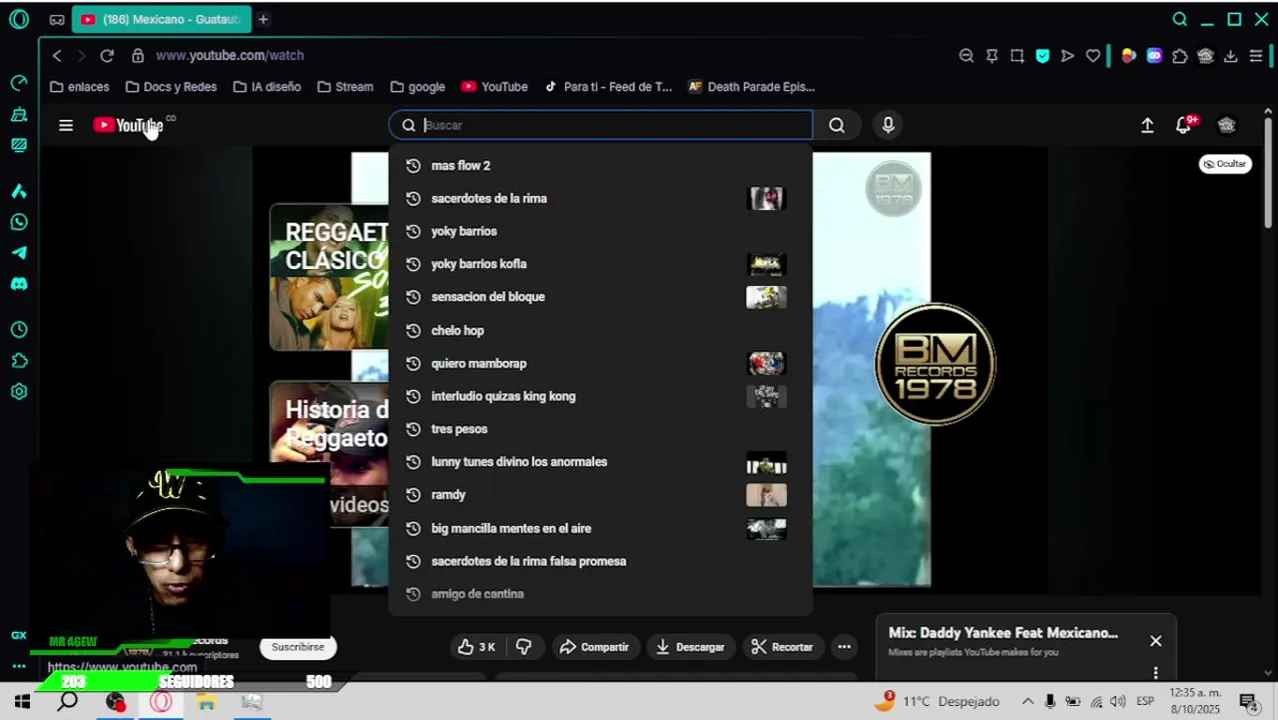This screenshot has width=1278, height=720.
Task: Open the Mix panel three-dot options
Action: 1156,673
